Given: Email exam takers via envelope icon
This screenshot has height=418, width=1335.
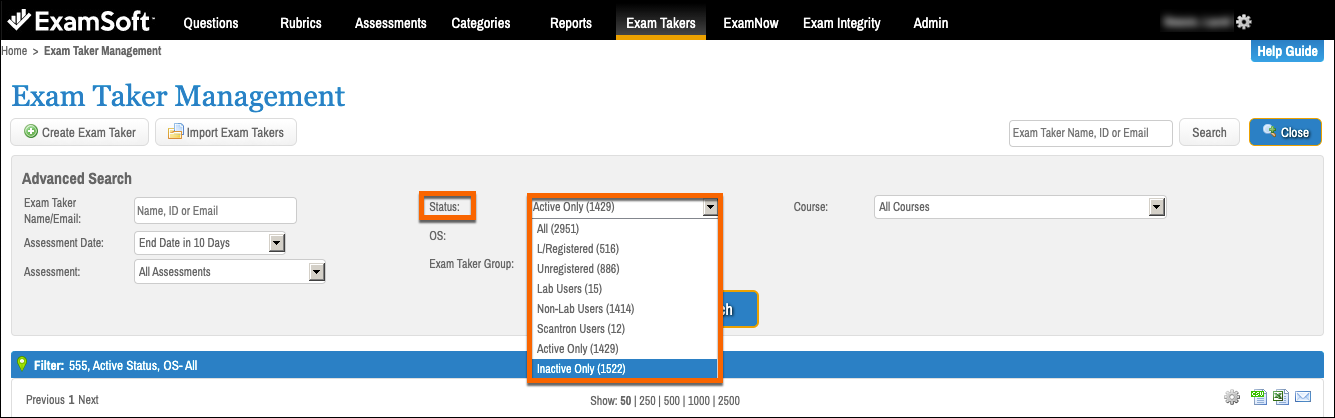Looking at the screenshot, I should [1303, 398].
